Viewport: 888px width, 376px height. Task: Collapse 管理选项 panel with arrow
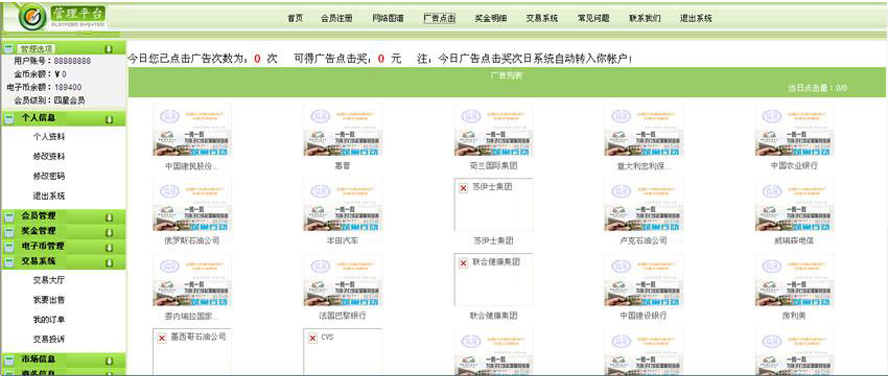point(109,49)
